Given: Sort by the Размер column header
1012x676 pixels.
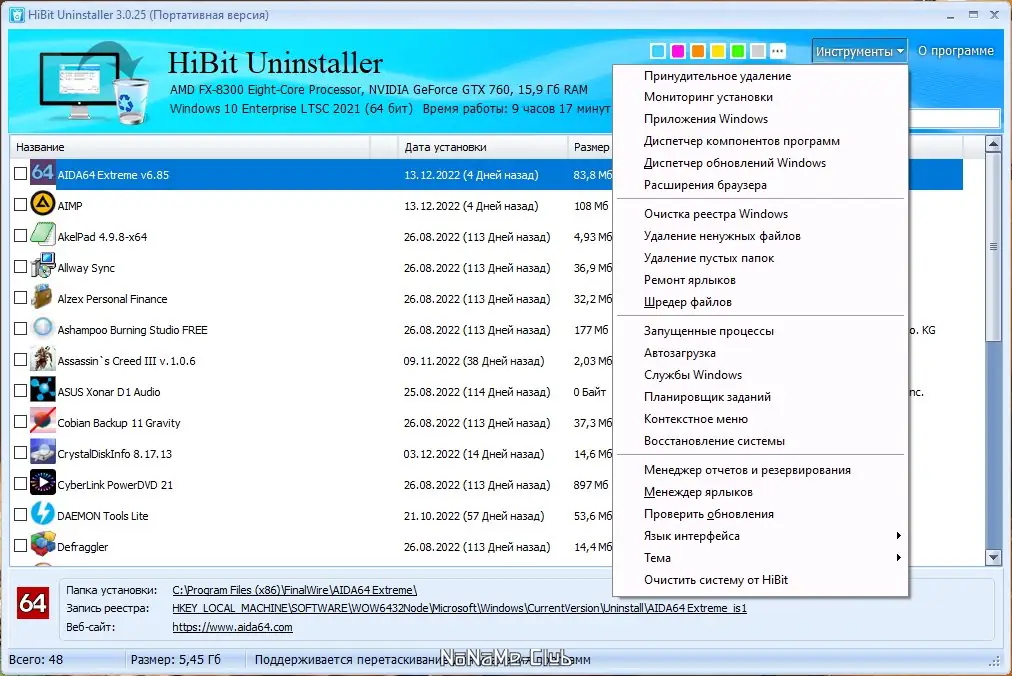Looking at the screenshot, I should [x=591, y=147].
